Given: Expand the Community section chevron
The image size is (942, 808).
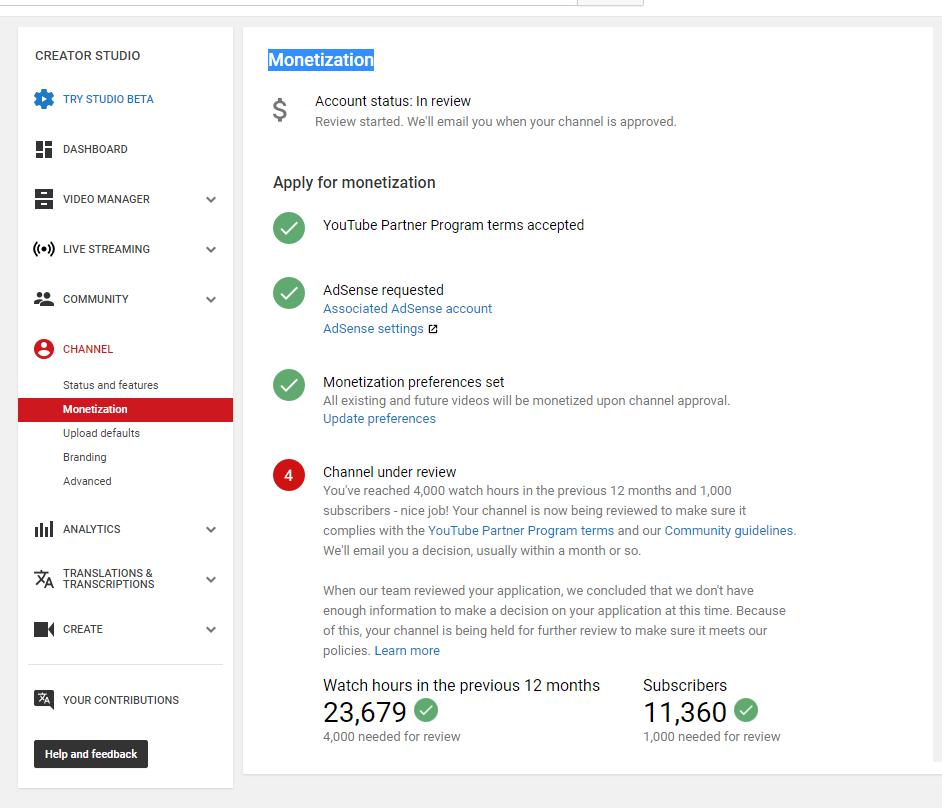Looking at the screenshot, I should pyautogui.click(x=211, y=299).
